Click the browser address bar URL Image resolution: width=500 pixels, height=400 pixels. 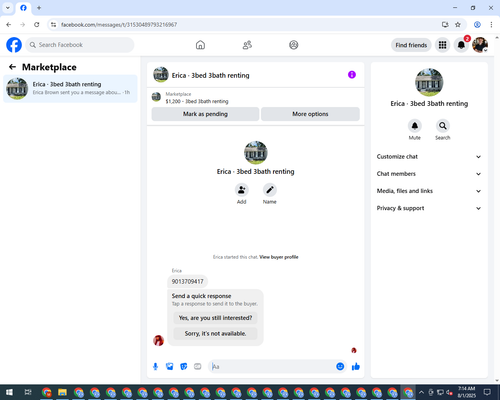119,25
